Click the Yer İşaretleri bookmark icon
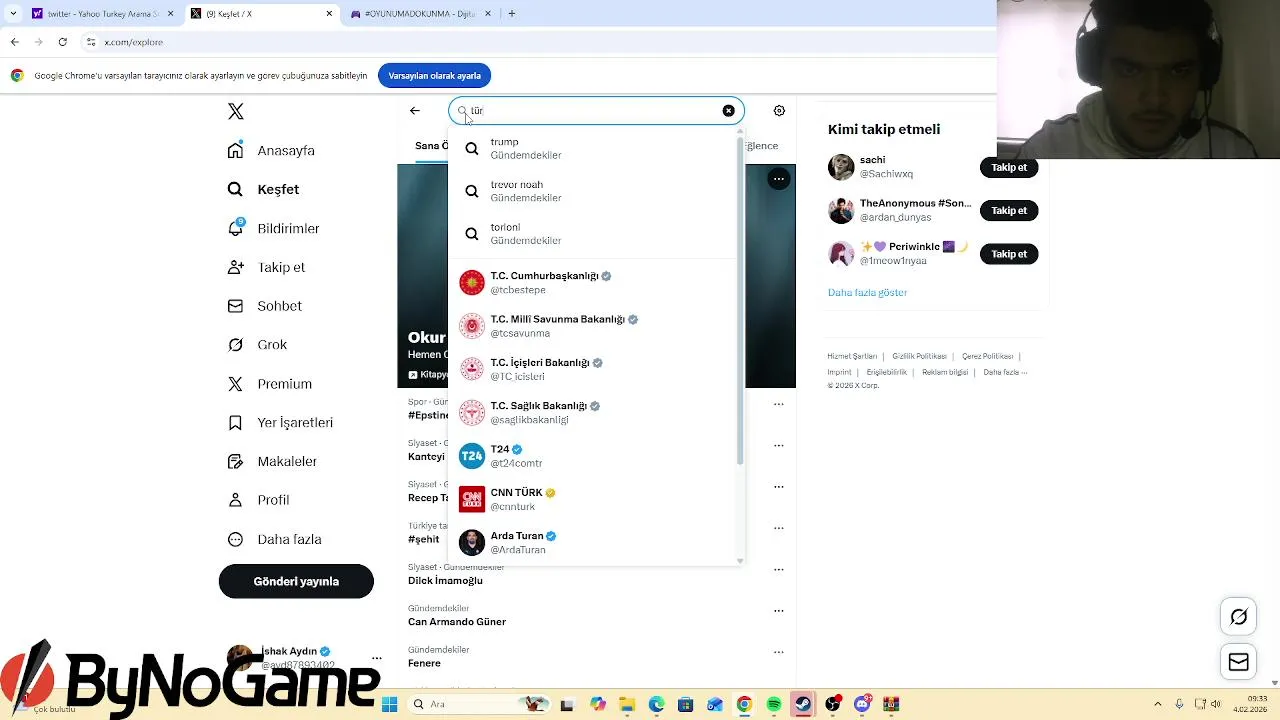 pyautogui.click(x=236, y=423)
